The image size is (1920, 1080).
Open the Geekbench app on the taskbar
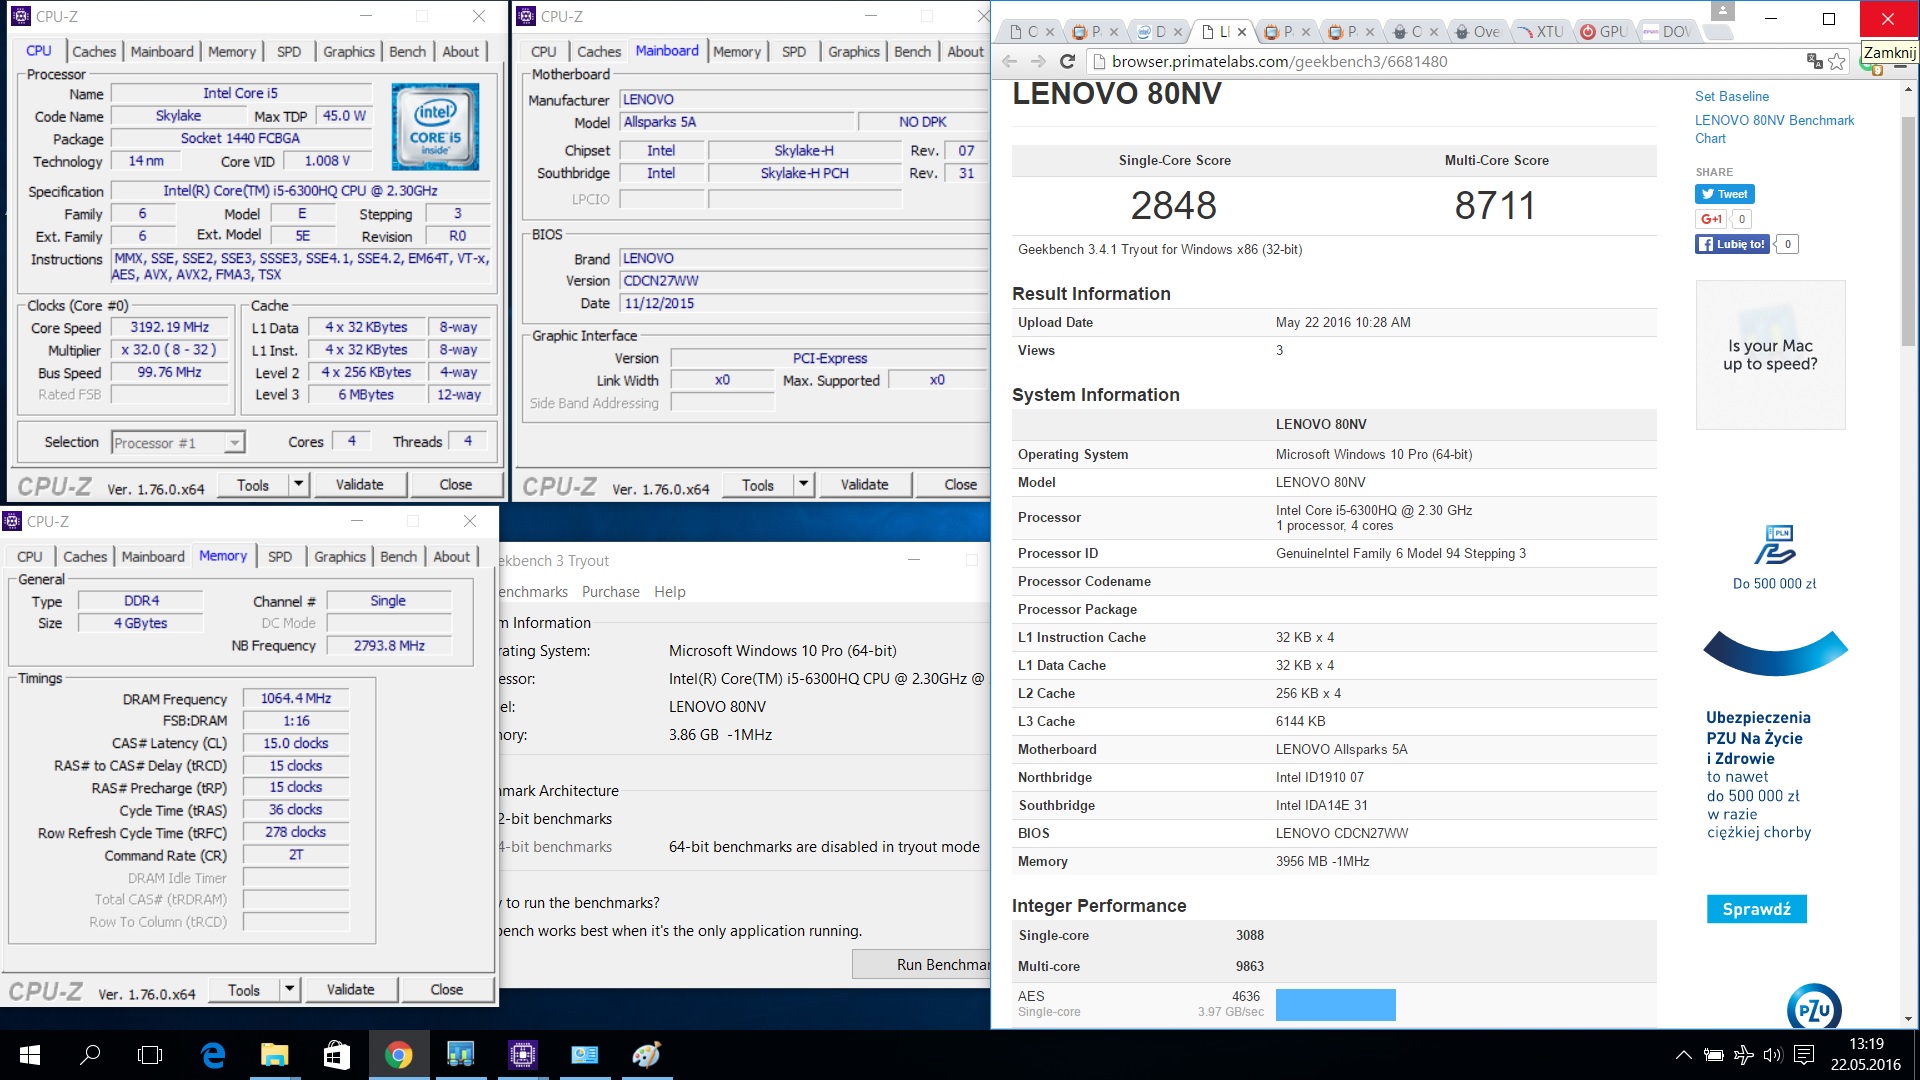pos(460,1055)
